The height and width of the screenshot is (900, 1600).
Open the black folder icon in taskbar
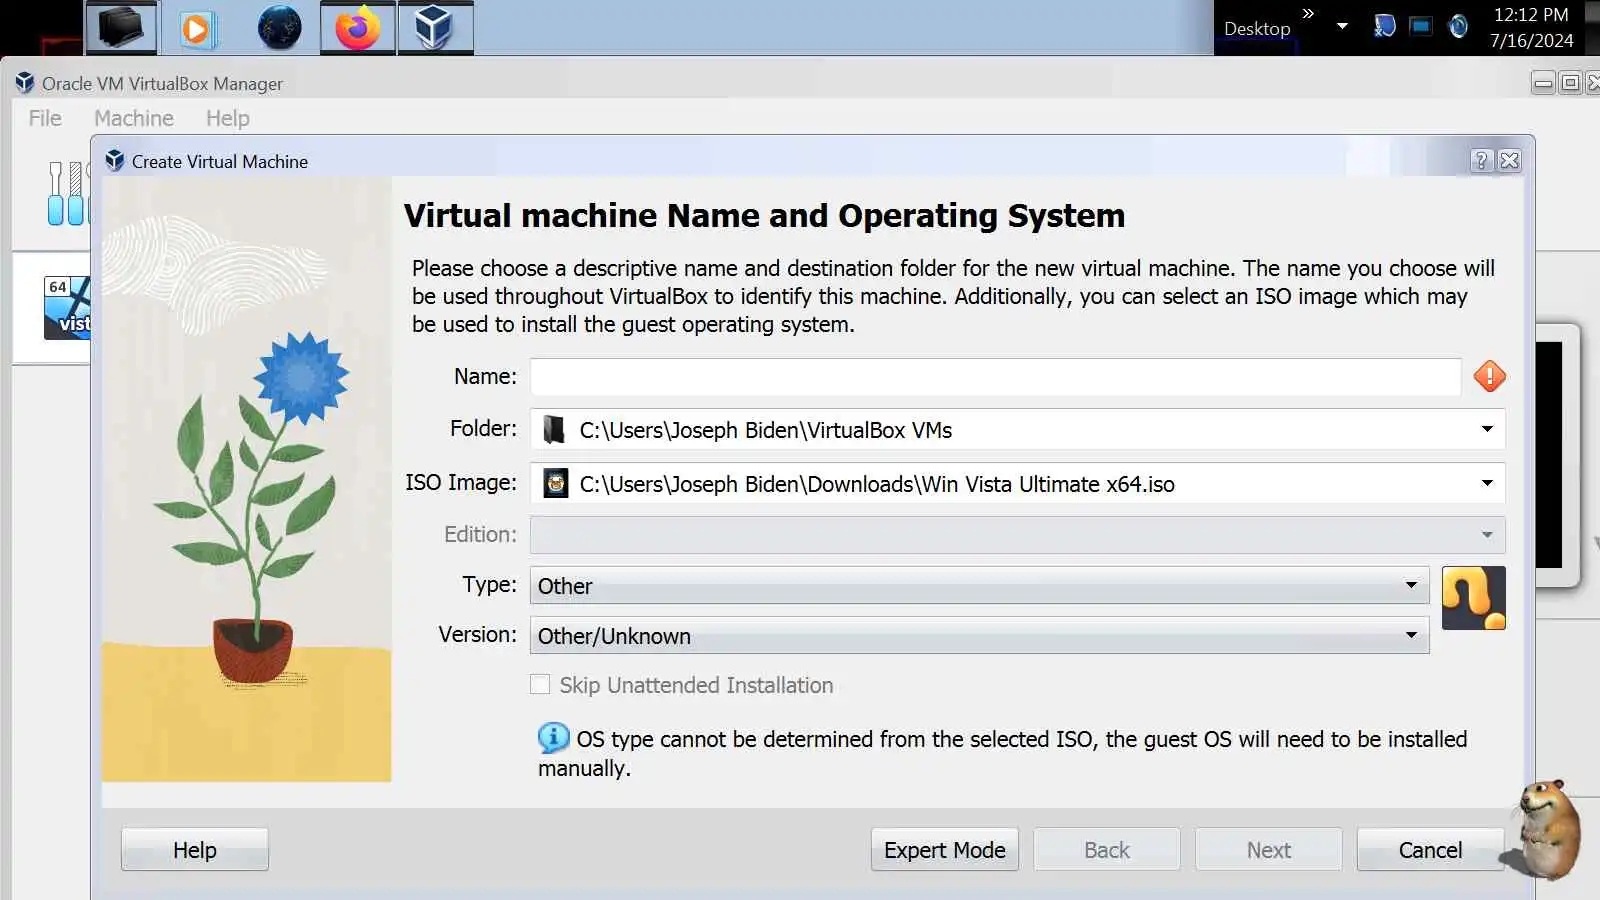coord(121,27)
